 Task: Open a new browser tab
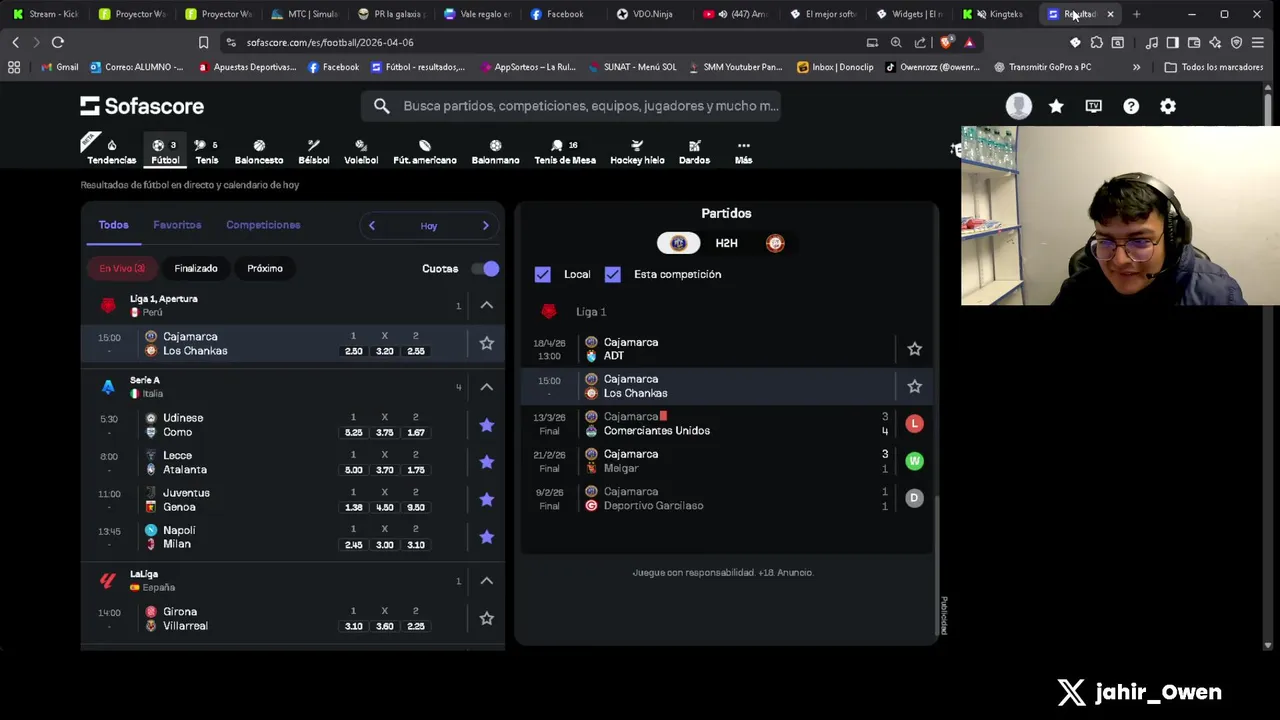(x=1136, y=14)
